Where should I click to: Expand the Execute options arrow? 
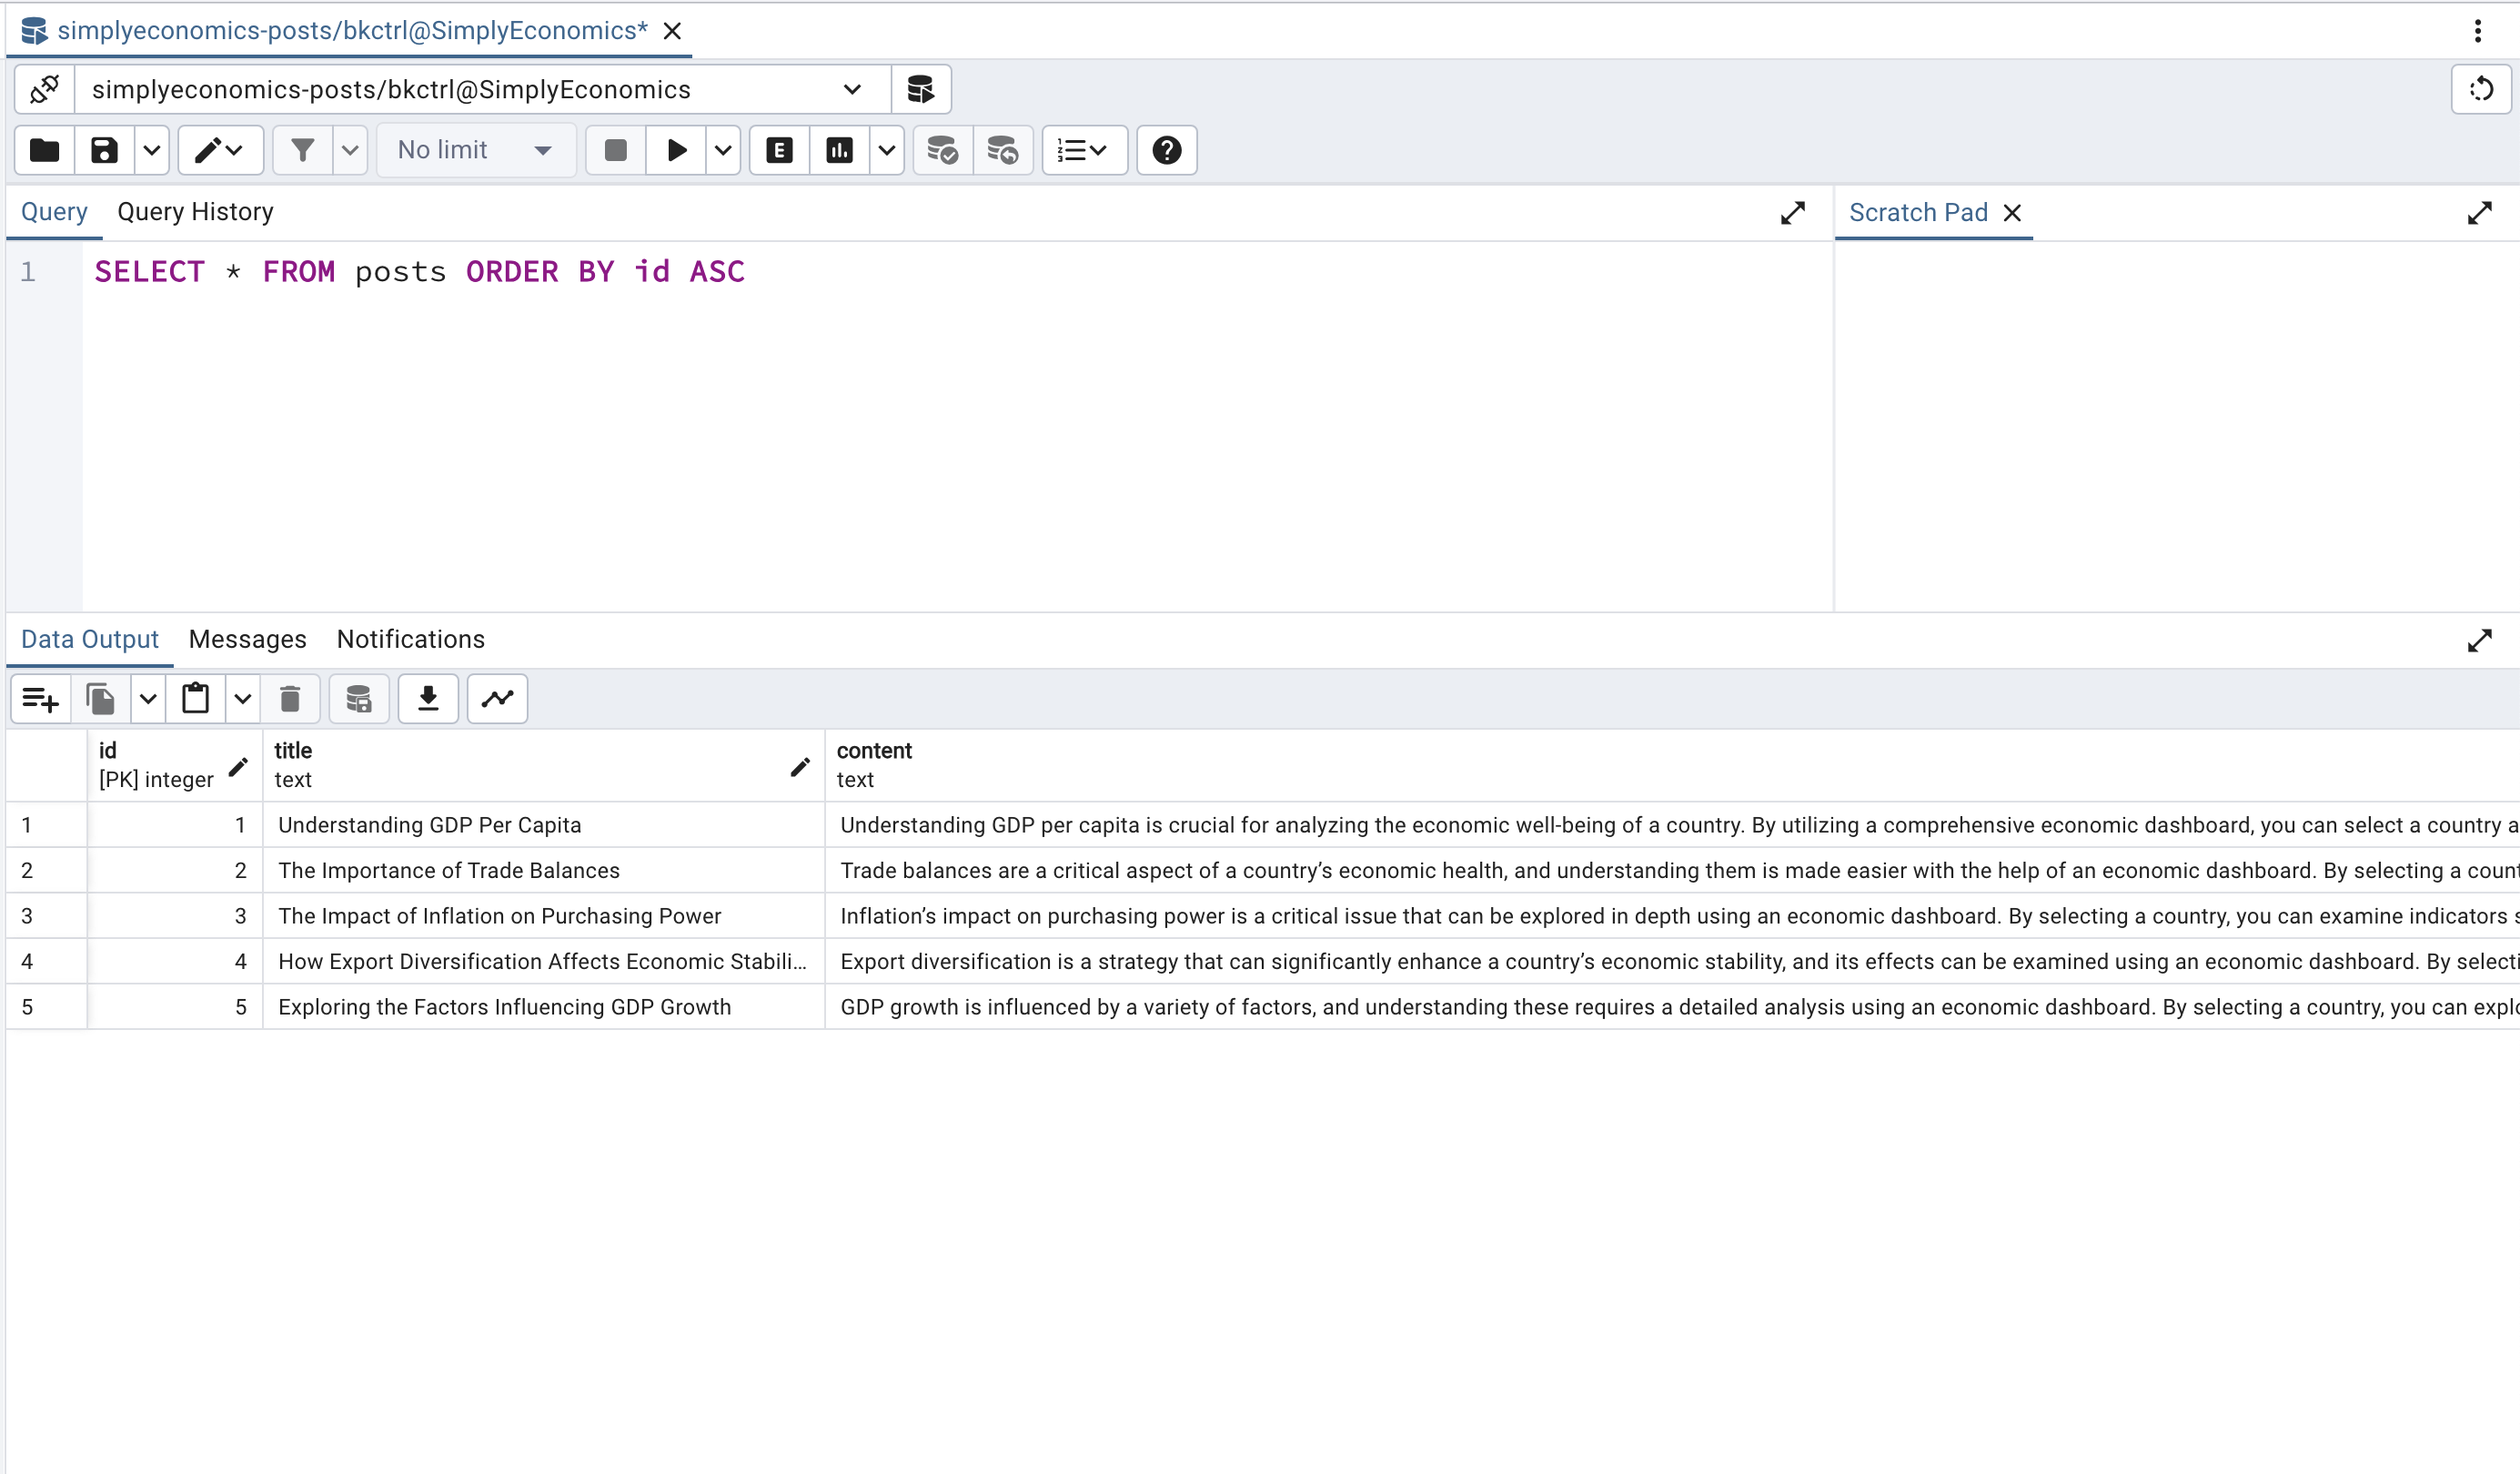[x=723, y=150]
